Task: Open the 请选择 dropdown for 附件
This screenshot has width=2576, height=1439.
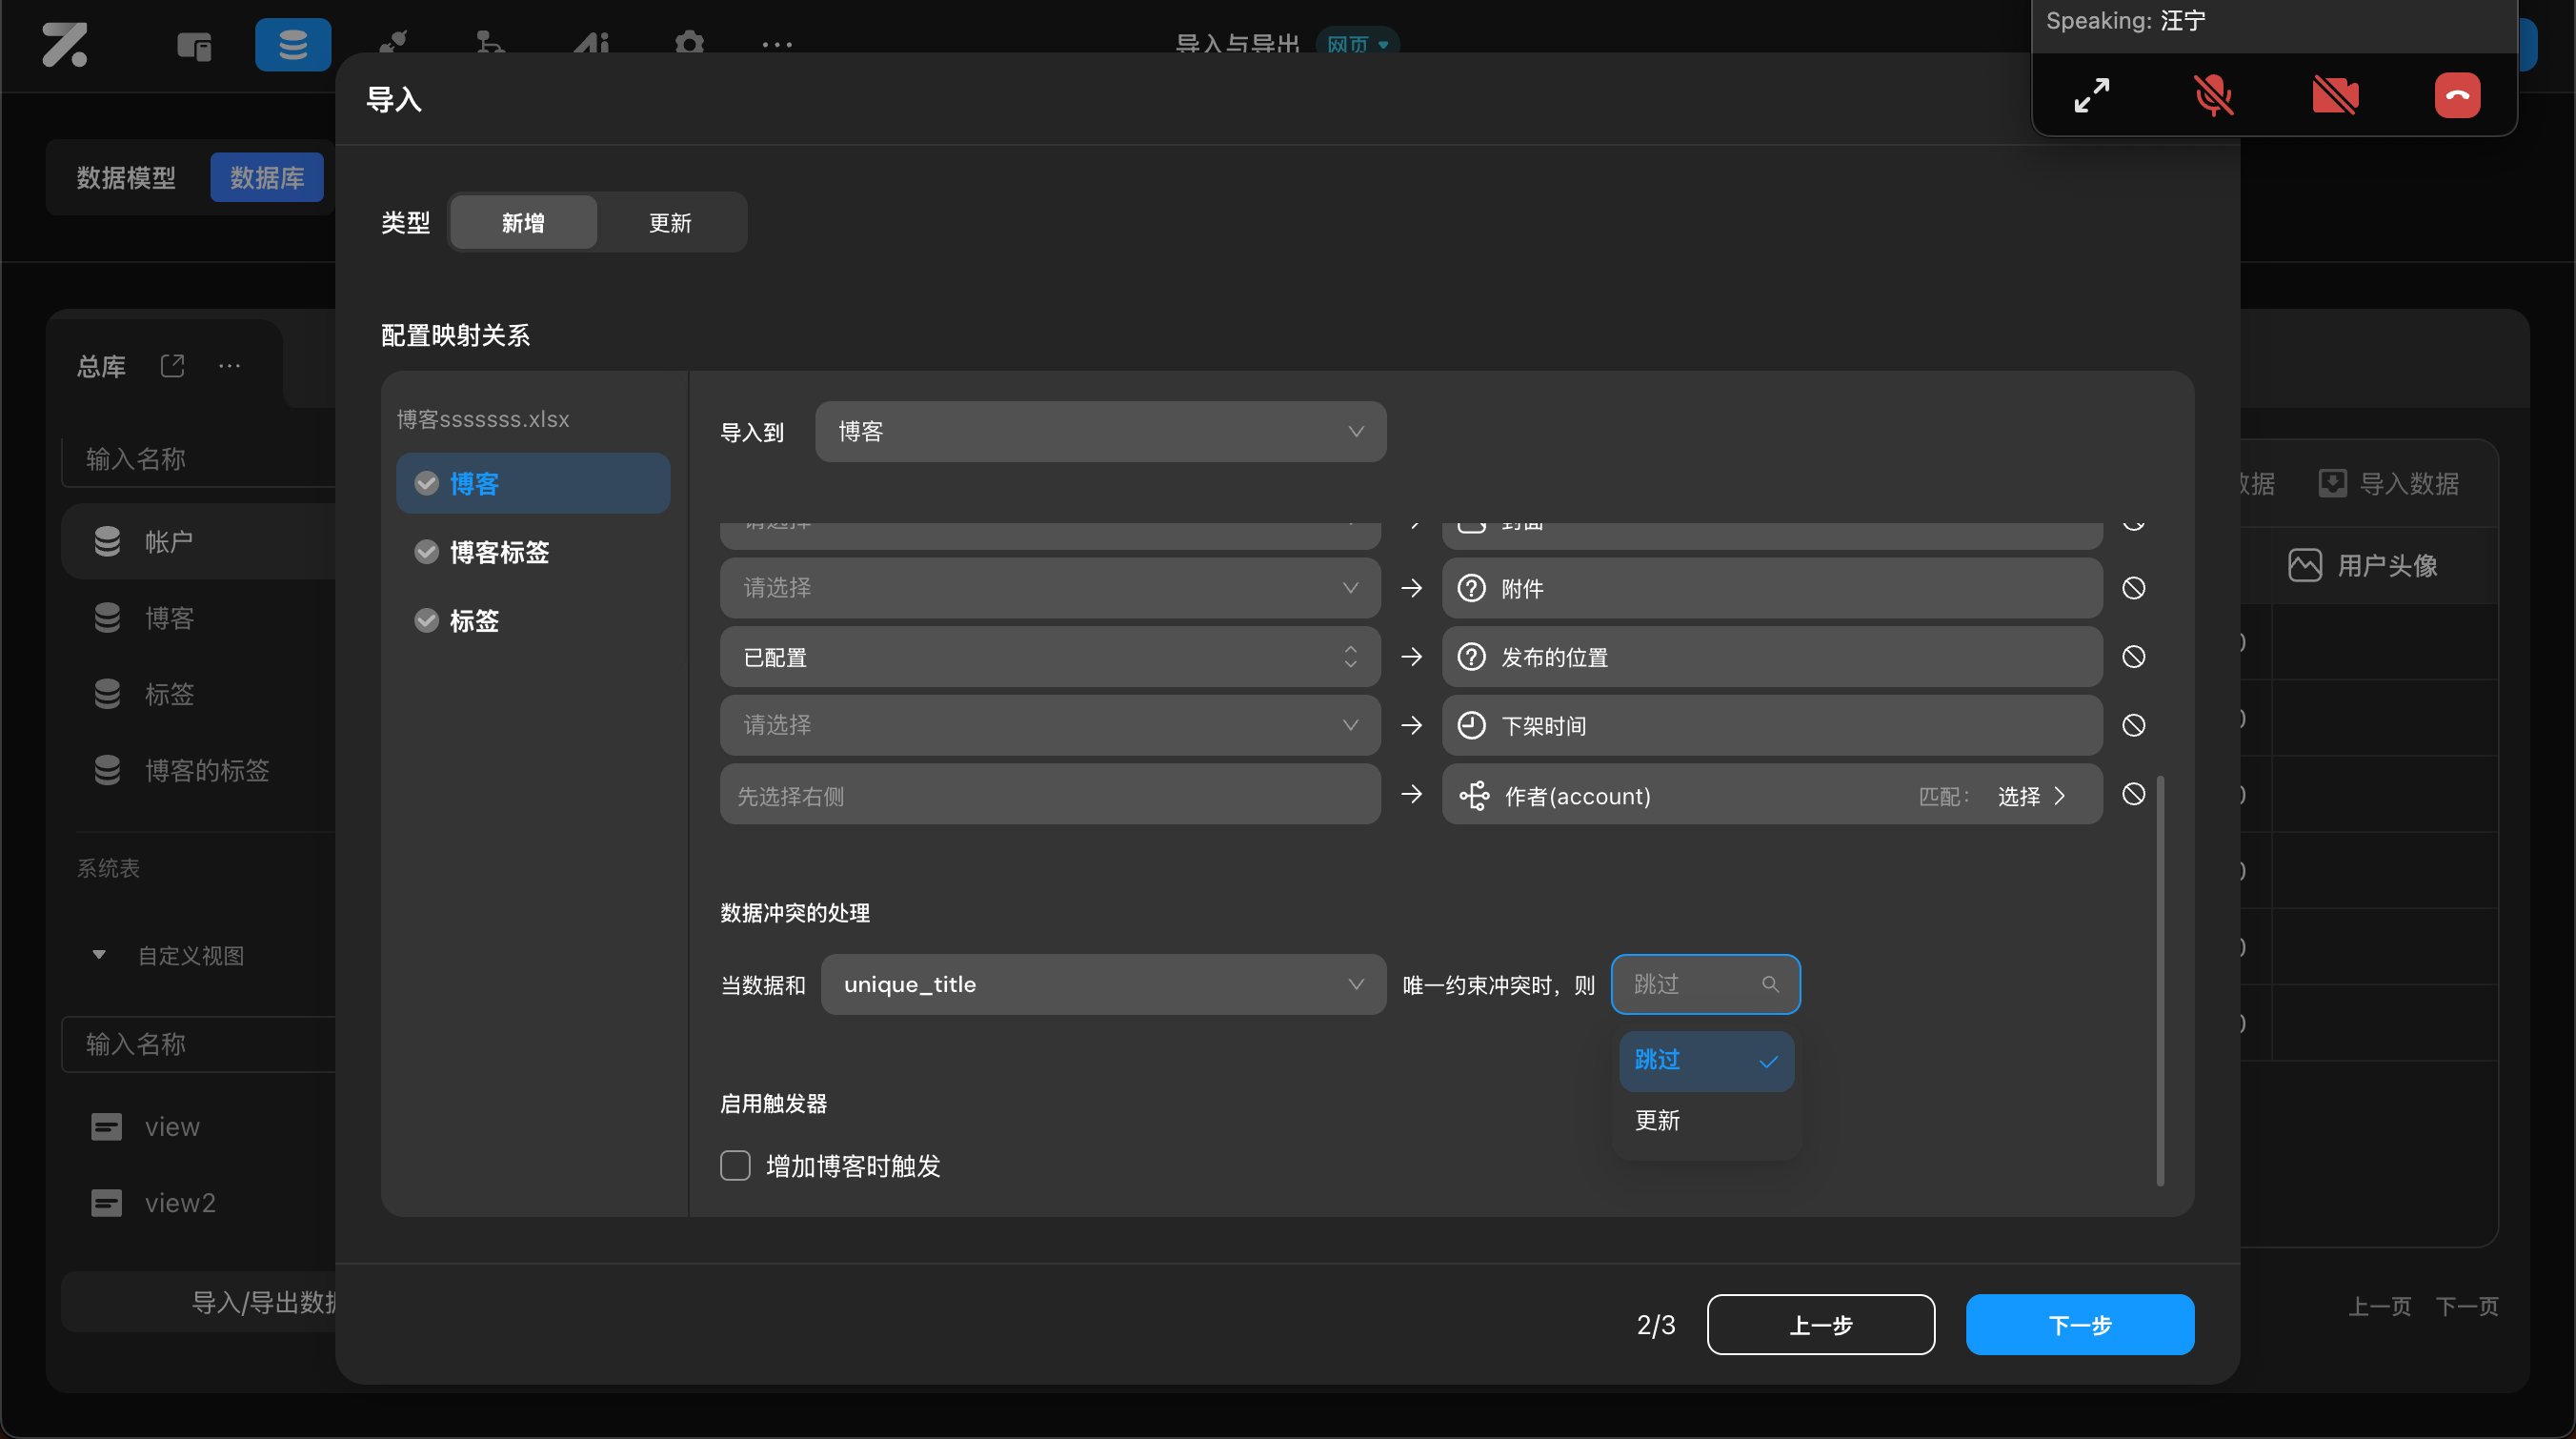Action: (1050, 588)
